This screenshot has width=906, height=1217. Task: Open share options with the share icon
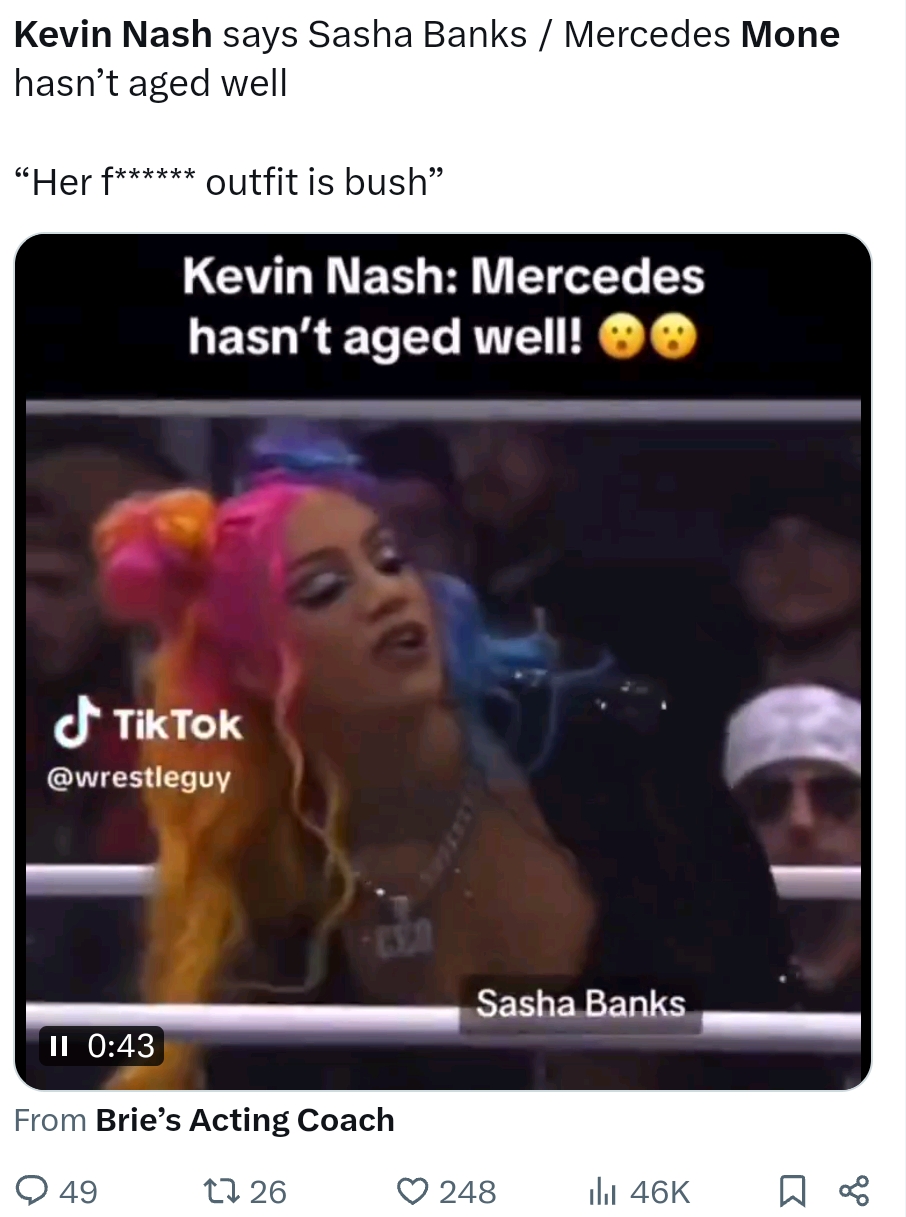point(854,1191)
